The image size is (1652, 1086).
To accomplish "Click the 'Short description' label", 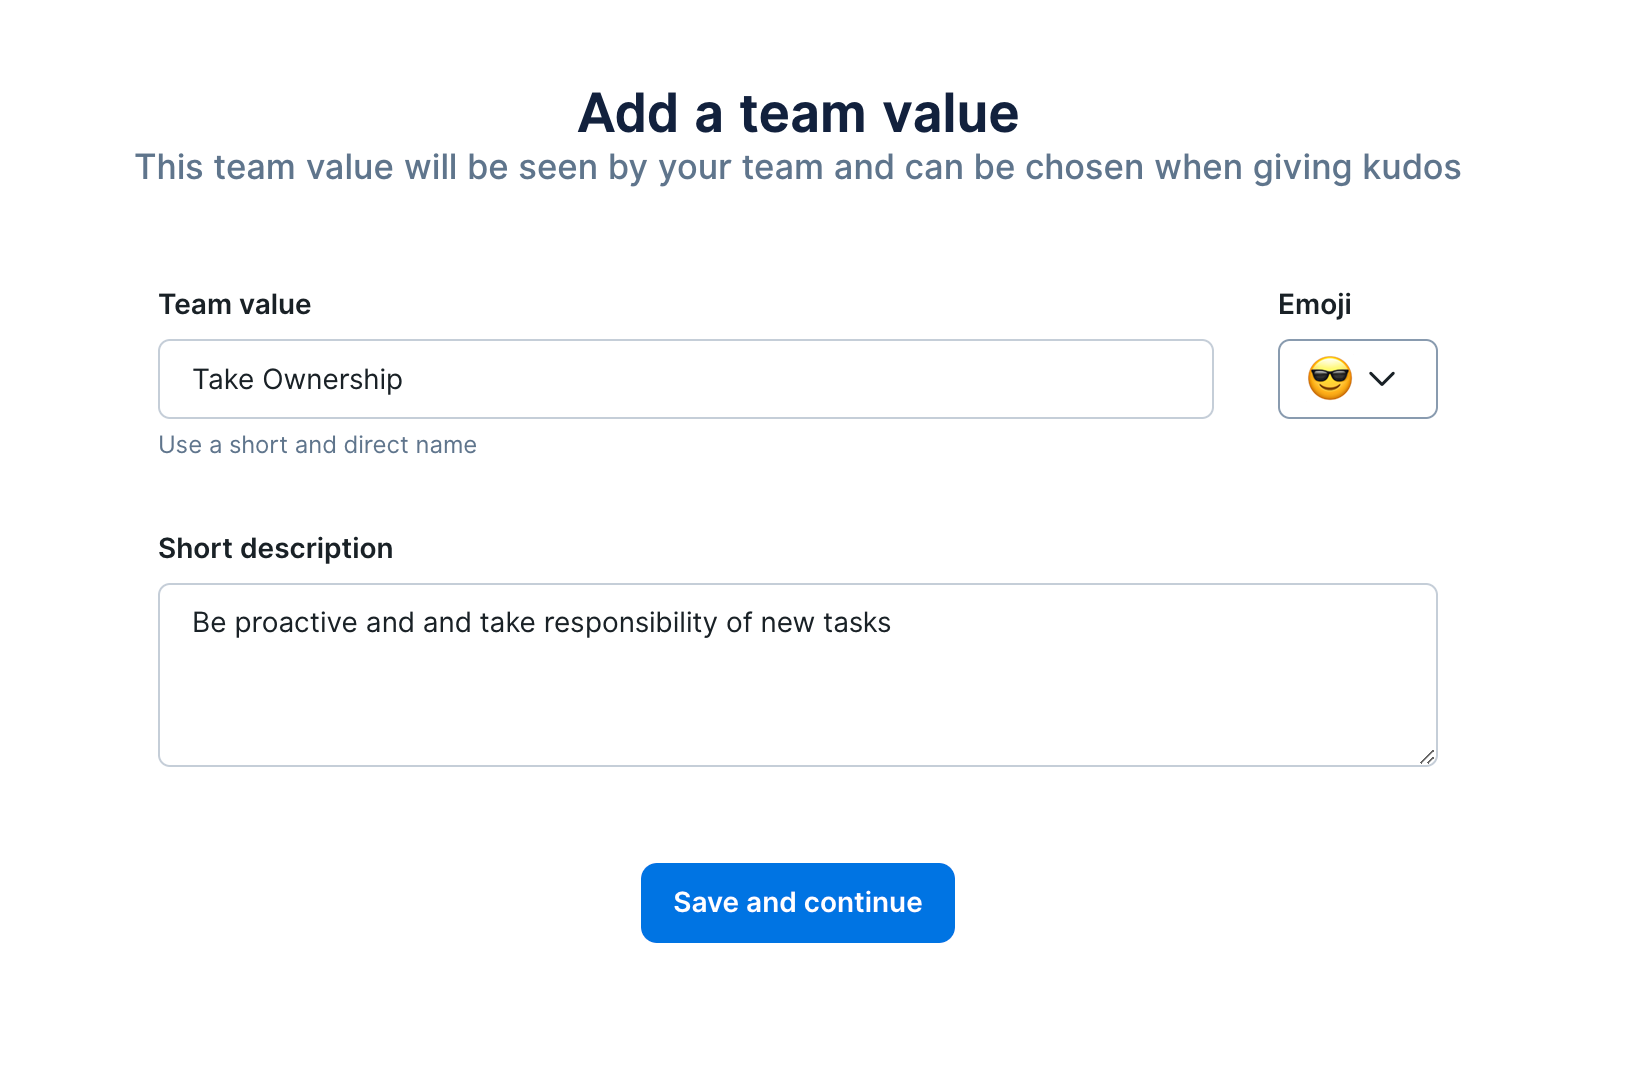I will (x=275, y=548).
